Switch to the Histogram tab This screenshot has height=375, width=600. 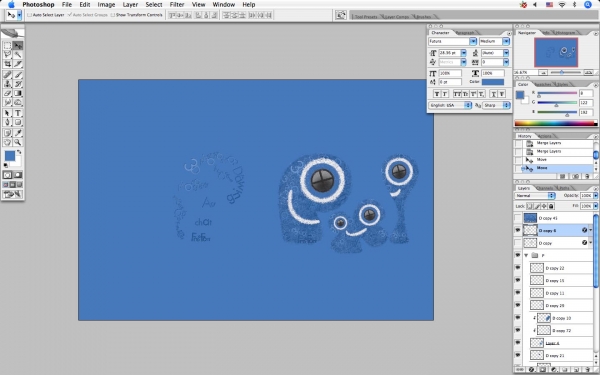[x=565, y=33]
